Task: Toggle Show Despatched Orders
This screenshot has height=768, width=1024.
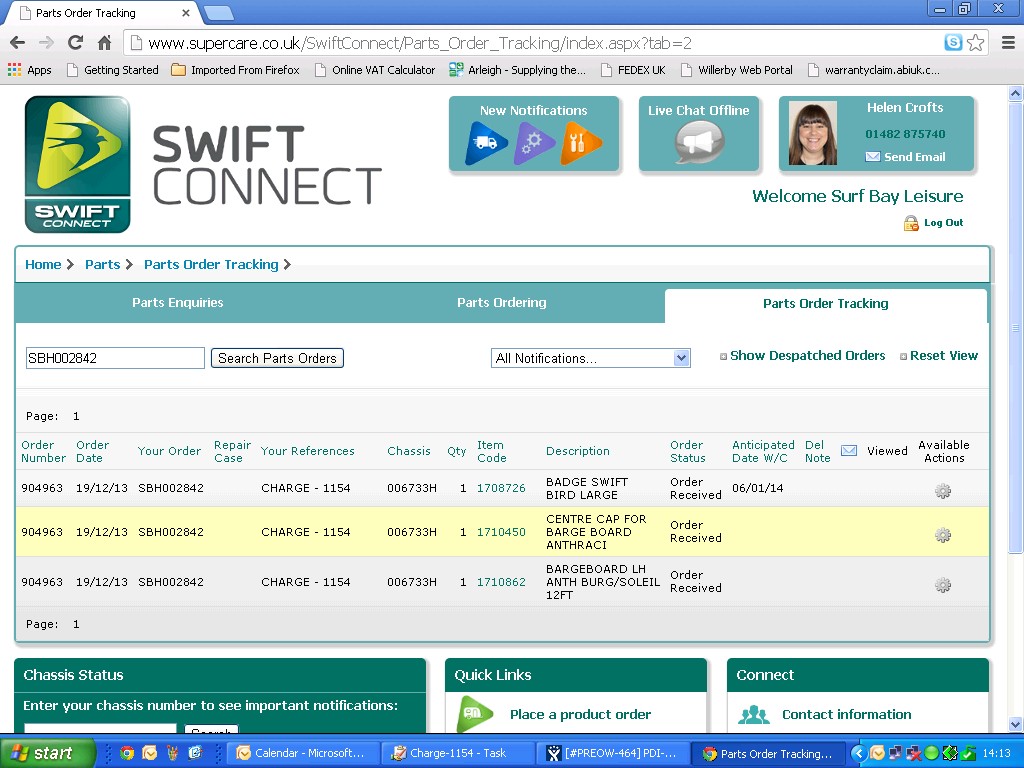Action: tap(807, 356)
